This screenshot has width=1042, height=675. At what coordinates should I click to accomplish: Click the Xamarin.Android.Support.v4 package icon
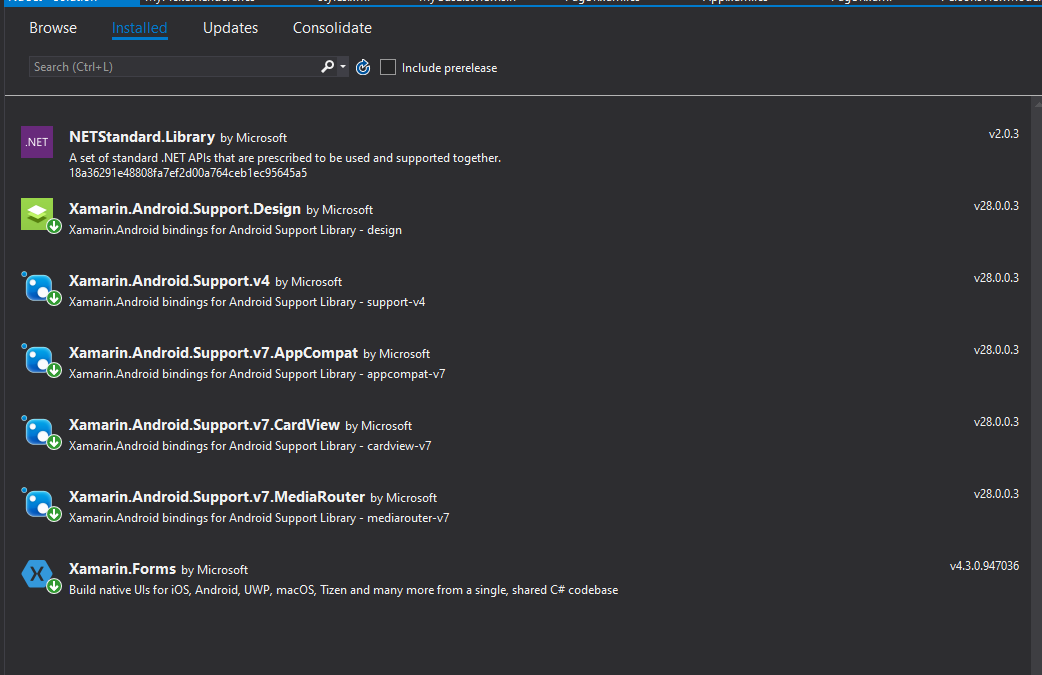(x=41, y=288)
